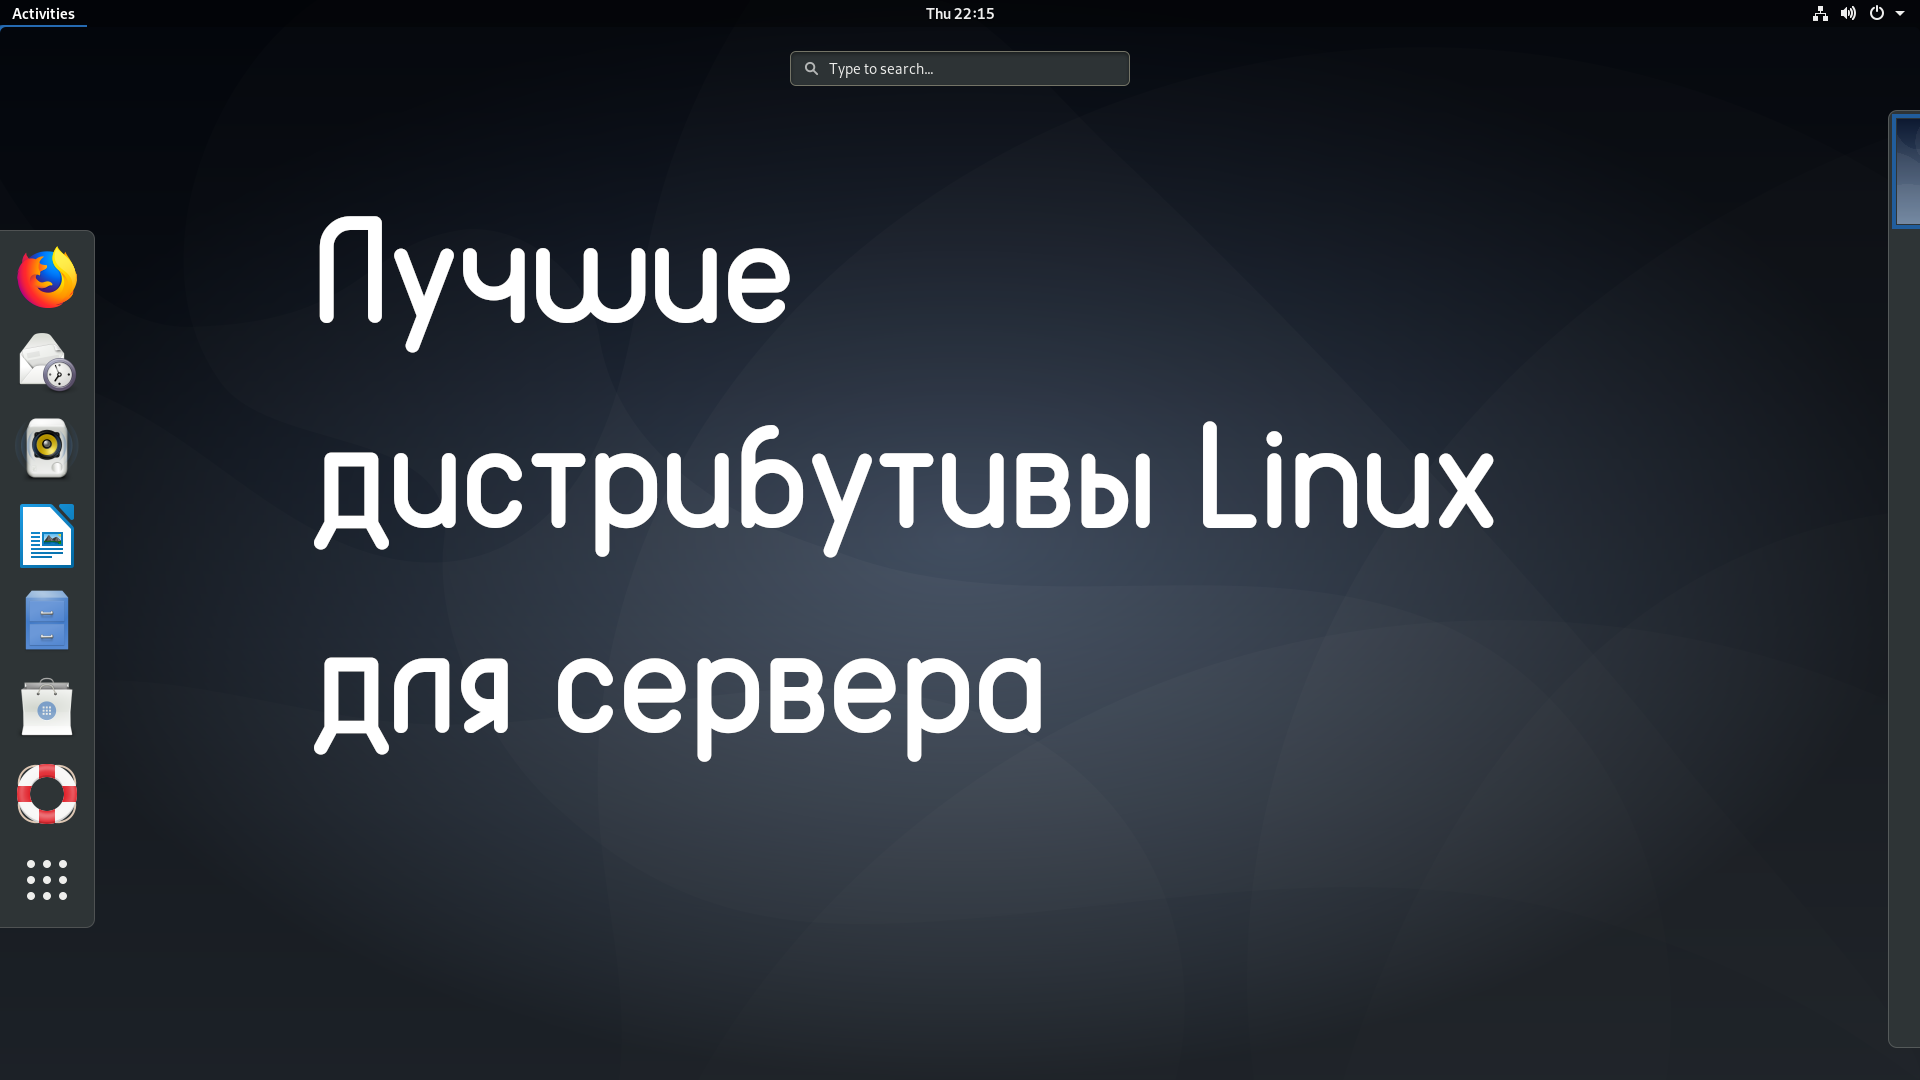
Task: Click the Activities menu item
Action: 42,13
